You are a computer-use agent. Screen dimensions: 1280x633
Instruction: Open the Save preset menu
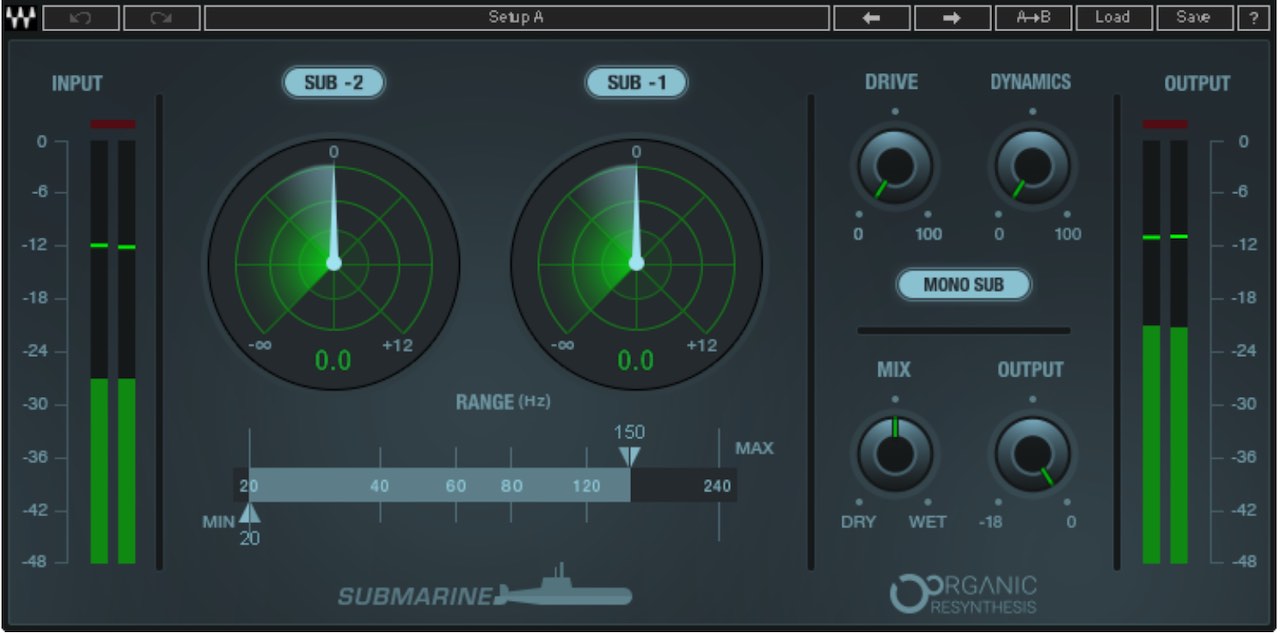1193,17
